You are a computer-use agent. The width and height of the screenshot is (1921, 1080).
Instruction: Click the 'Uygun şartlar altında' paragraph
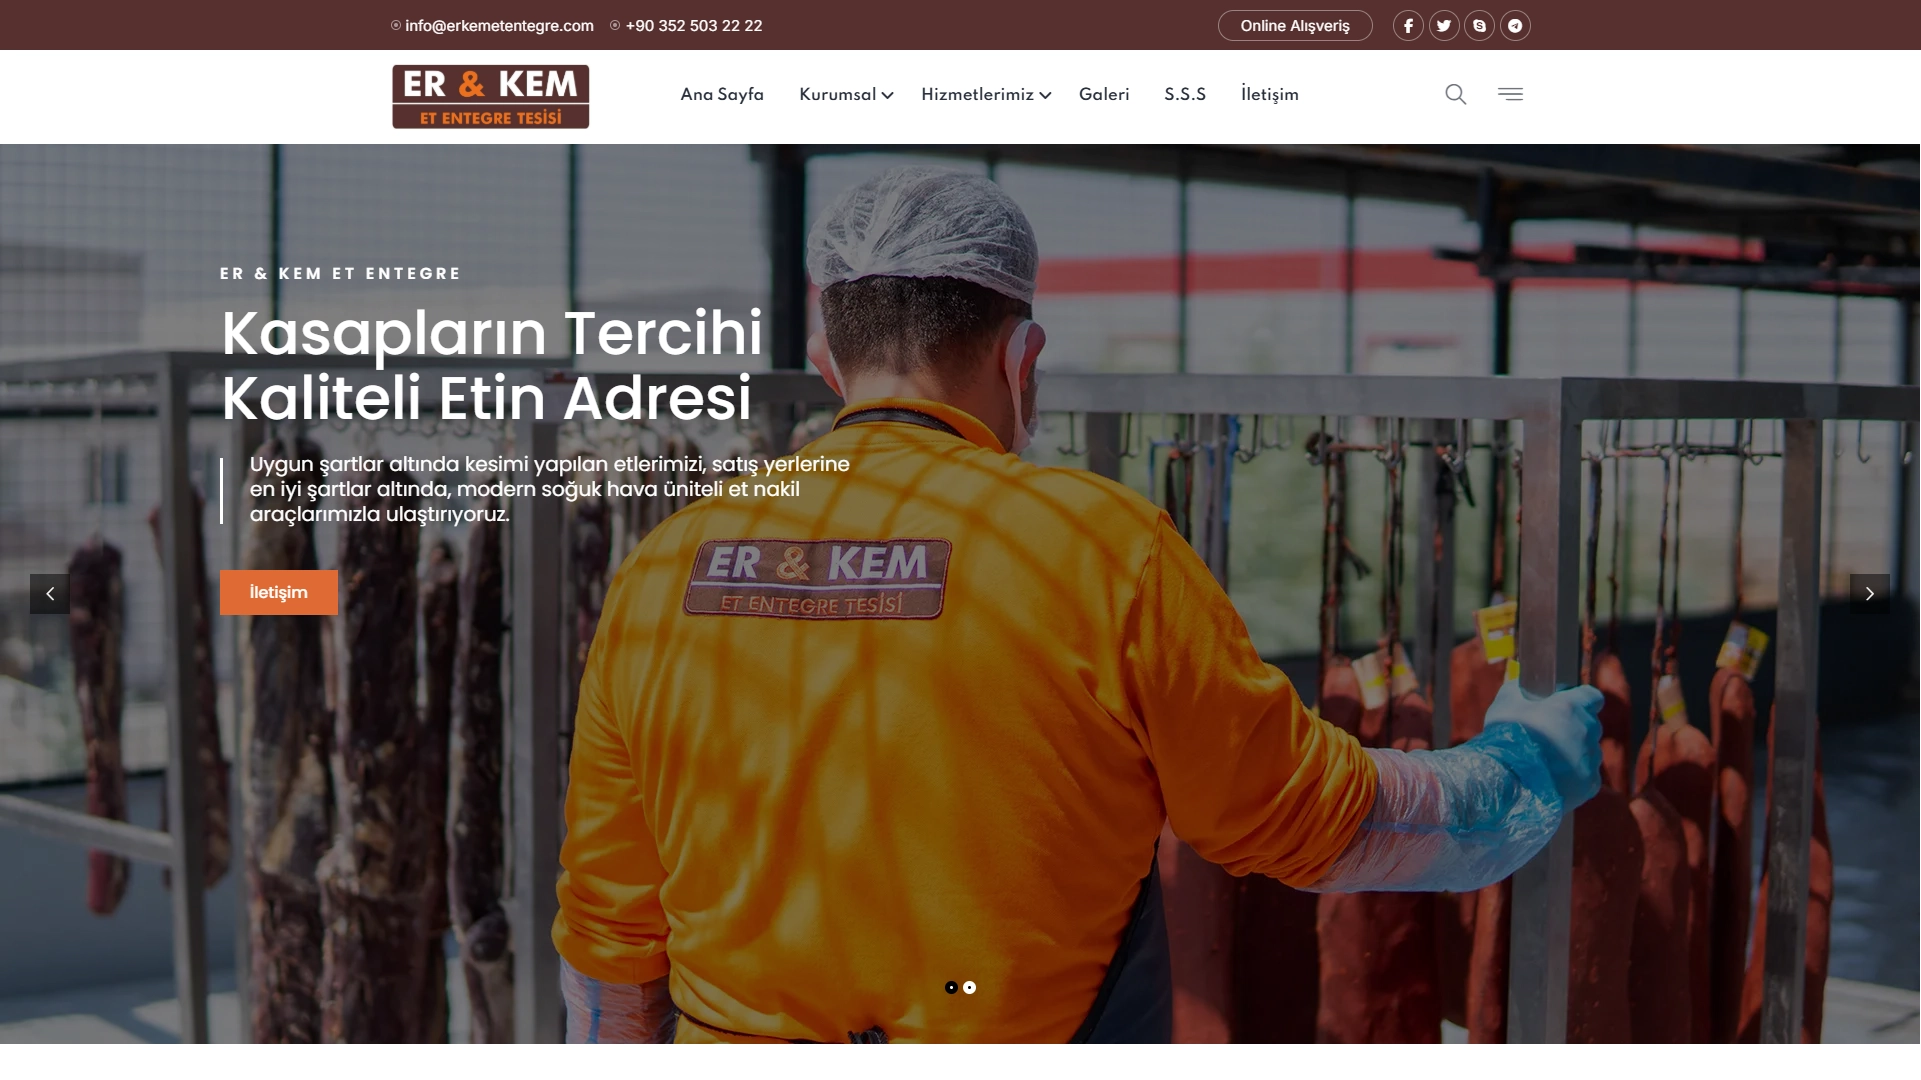tap(550, 490)
